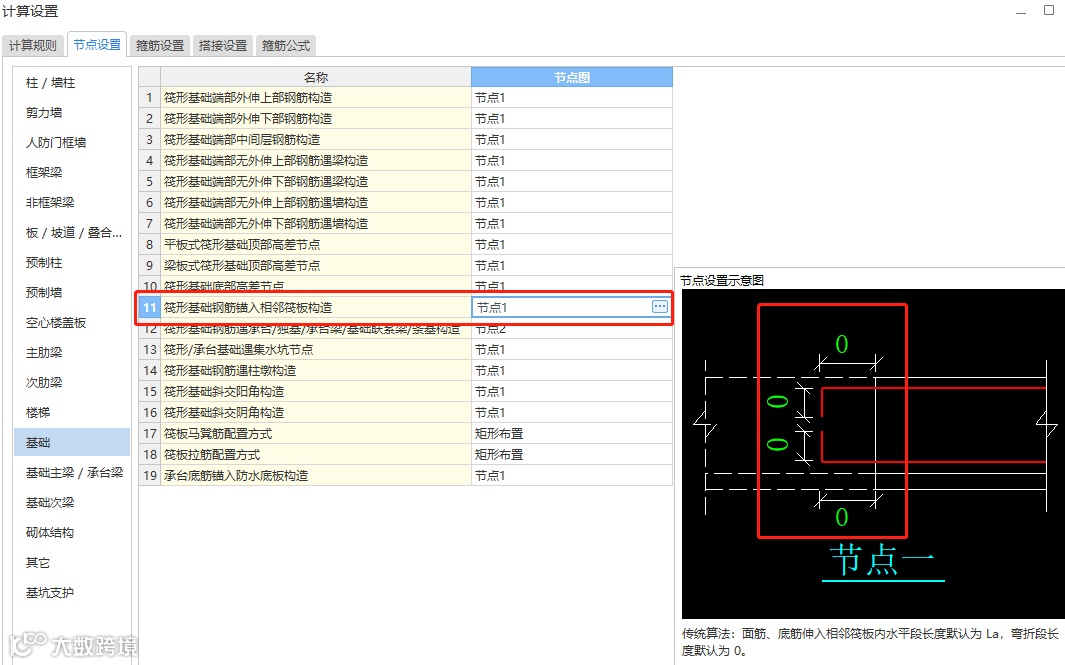1065x665 pixels.
Task: Select 柱 / 墙柱 in the sidebar
Action: click(x=50, y=83)
